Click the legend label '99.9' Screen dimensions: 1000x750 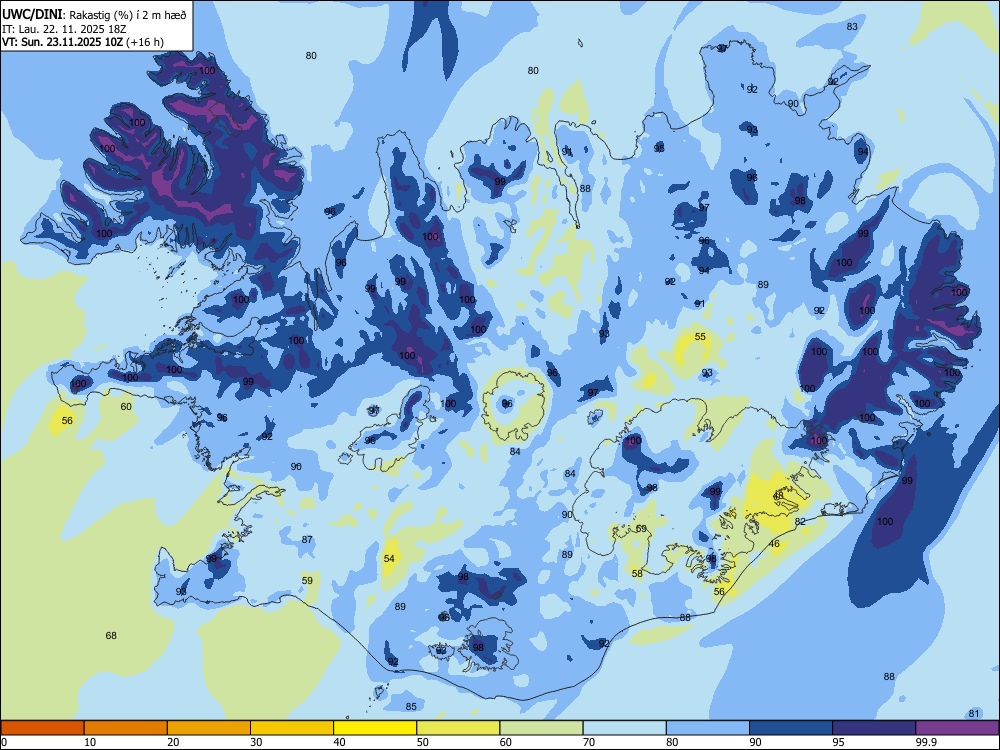pos(925,742)
